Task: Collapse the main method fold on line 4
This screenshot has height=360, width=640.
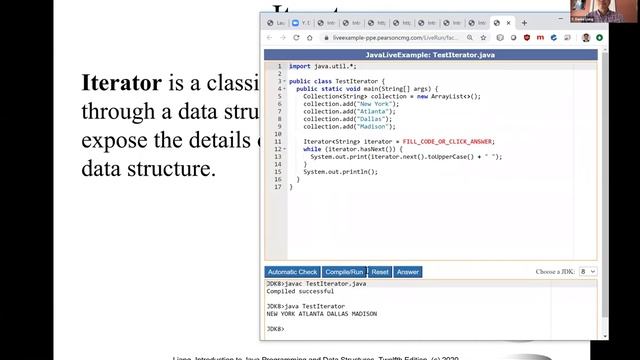Action: point(284,89)
